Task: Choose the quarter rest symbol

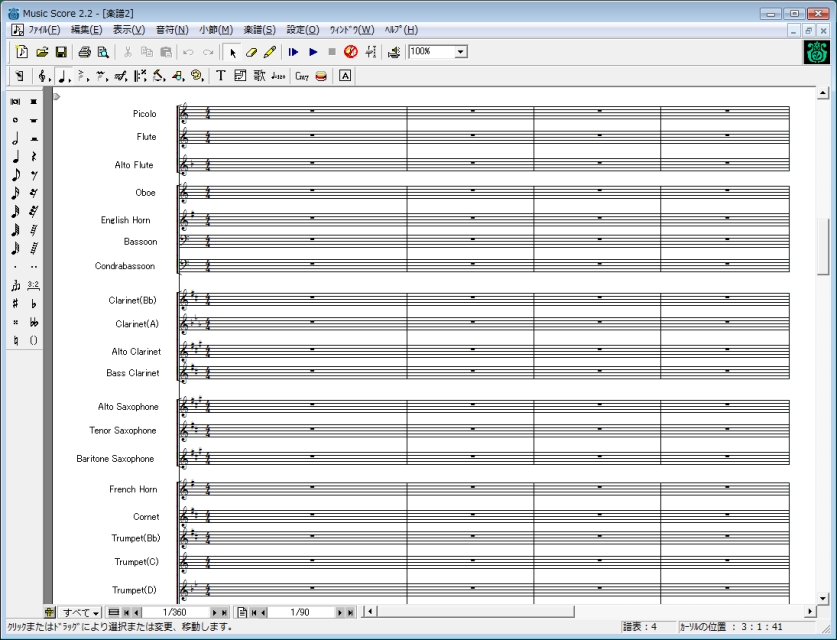Action: [34, 157]
